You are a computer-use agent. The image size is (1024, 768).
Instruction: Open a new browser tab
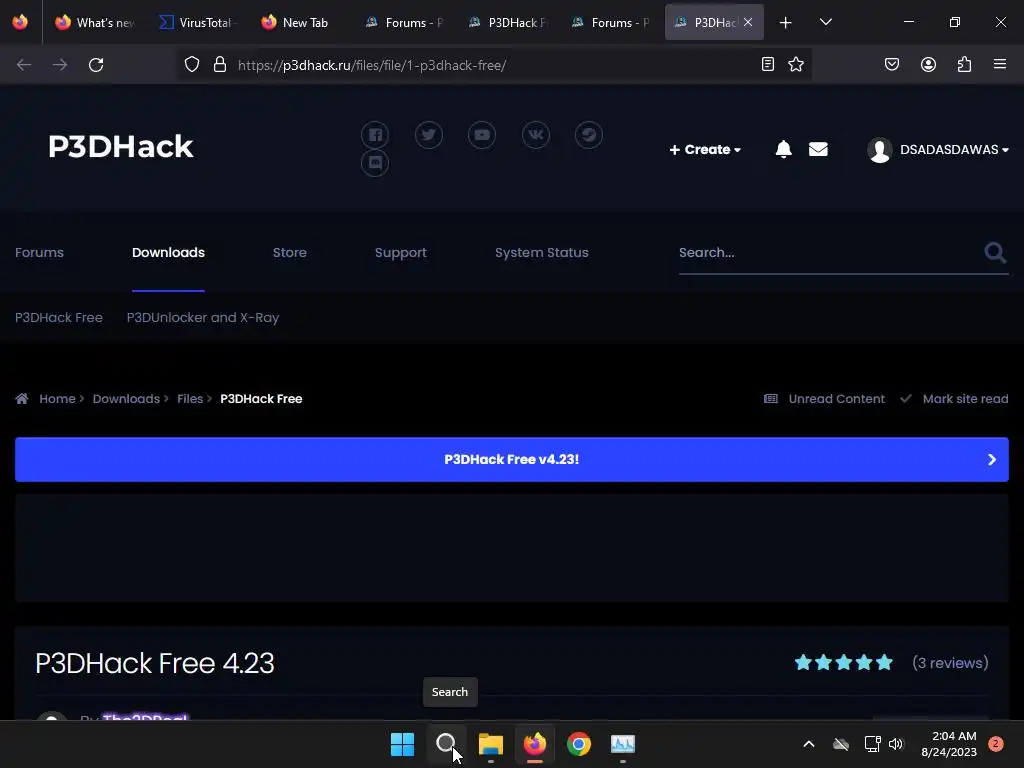pyautogui.click(x=786, y=23)
